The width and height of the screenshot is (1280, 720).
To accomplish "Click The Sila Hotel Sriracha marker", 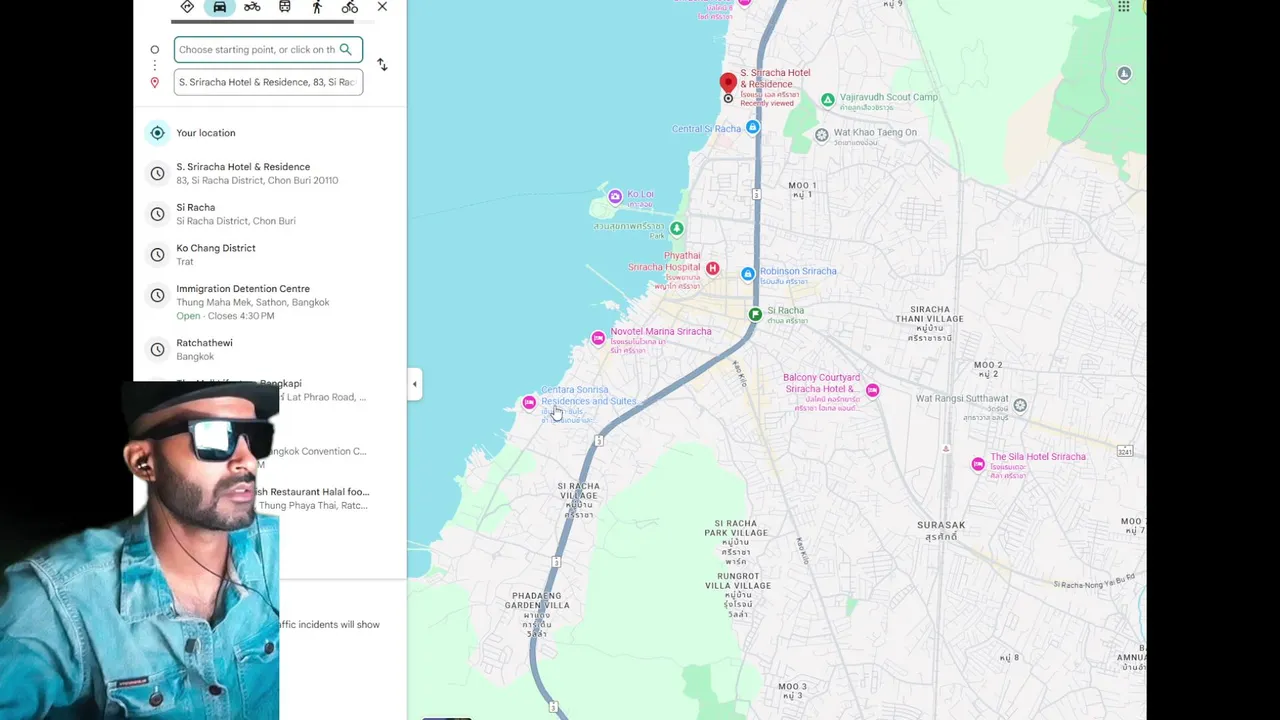I will pyautogui.click(x=978, y=464).
